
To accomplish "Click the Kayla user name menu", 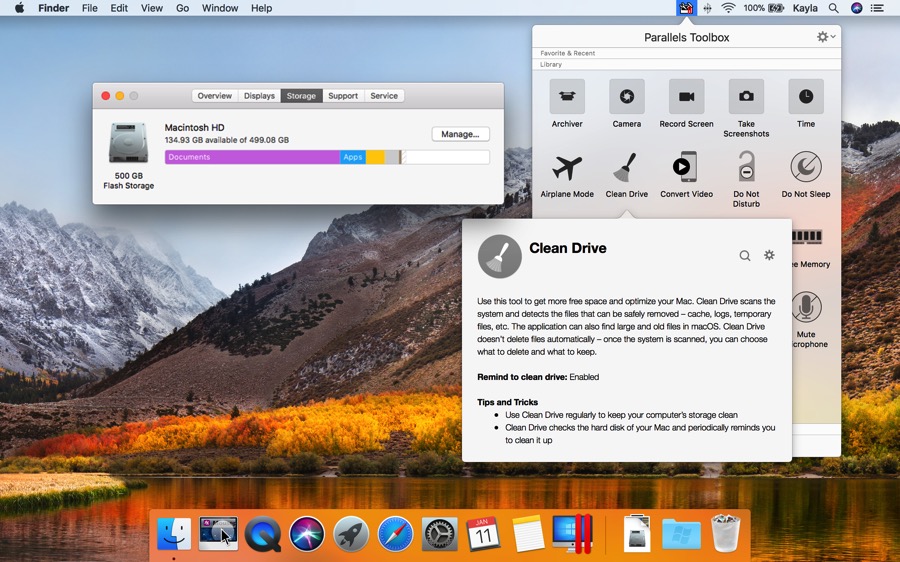I will (805, 8).
